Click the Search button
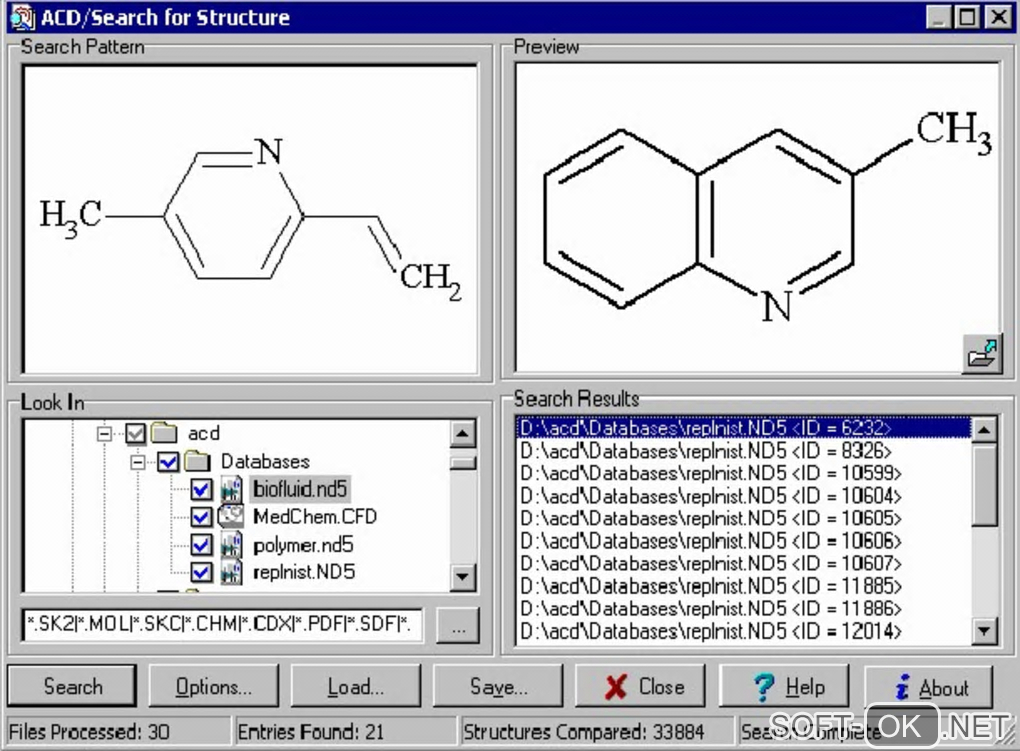The height and width of the screenshot is (751, 1020). (72, 686)
